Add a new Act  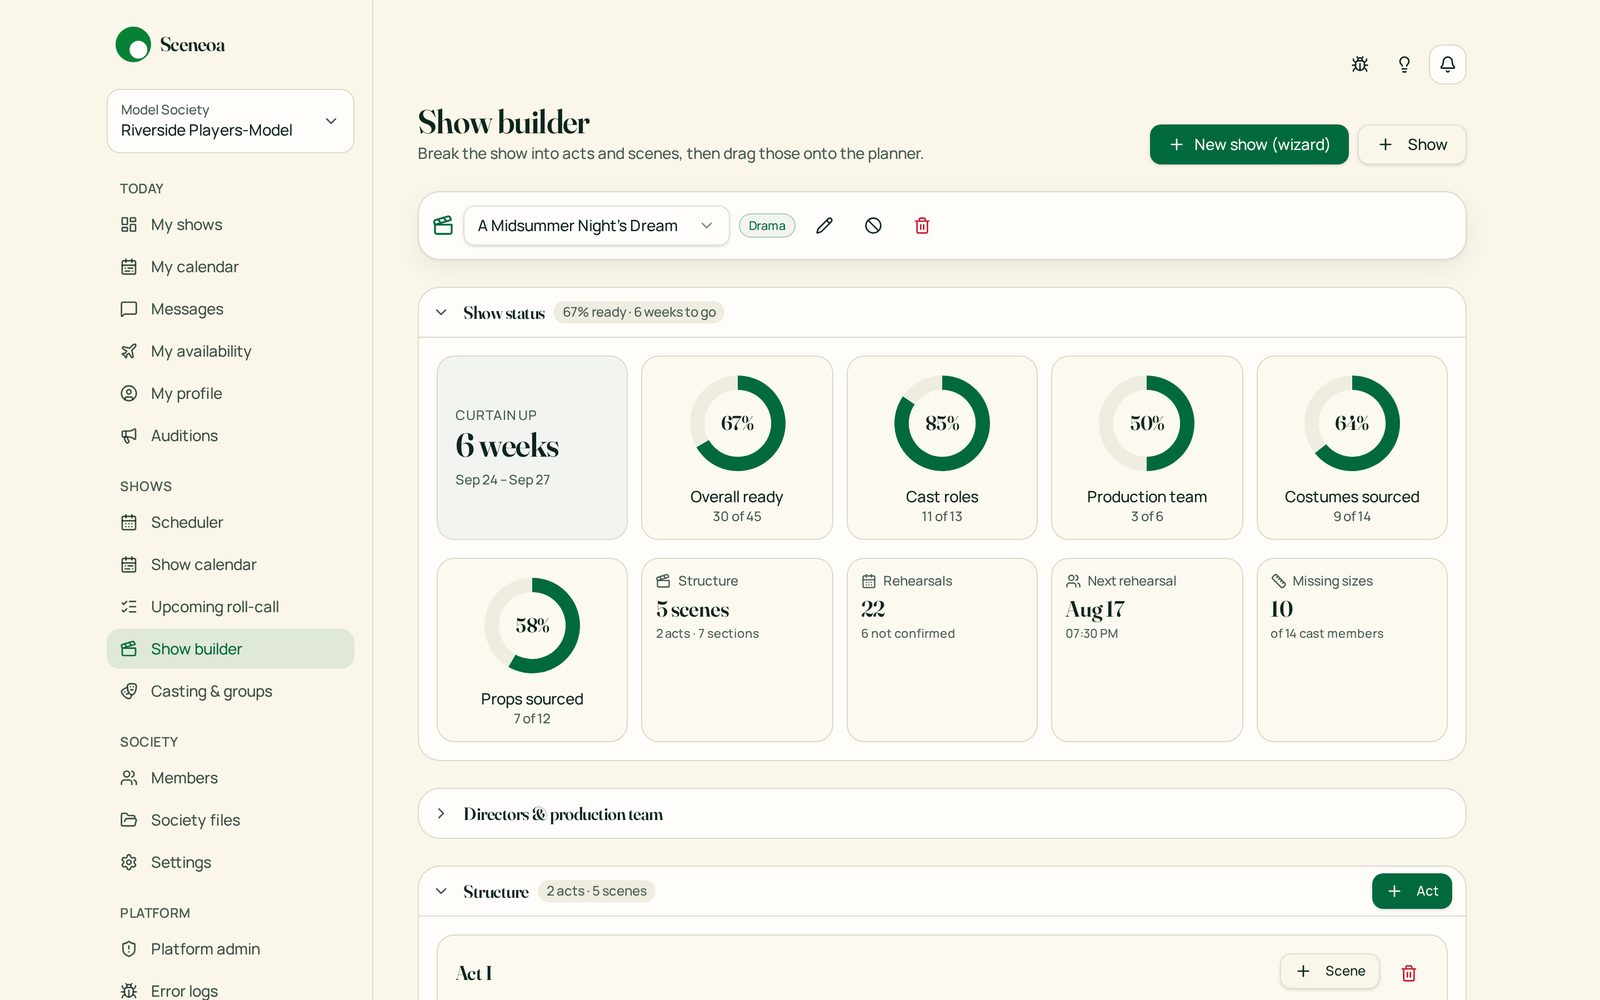(1411, 891)
